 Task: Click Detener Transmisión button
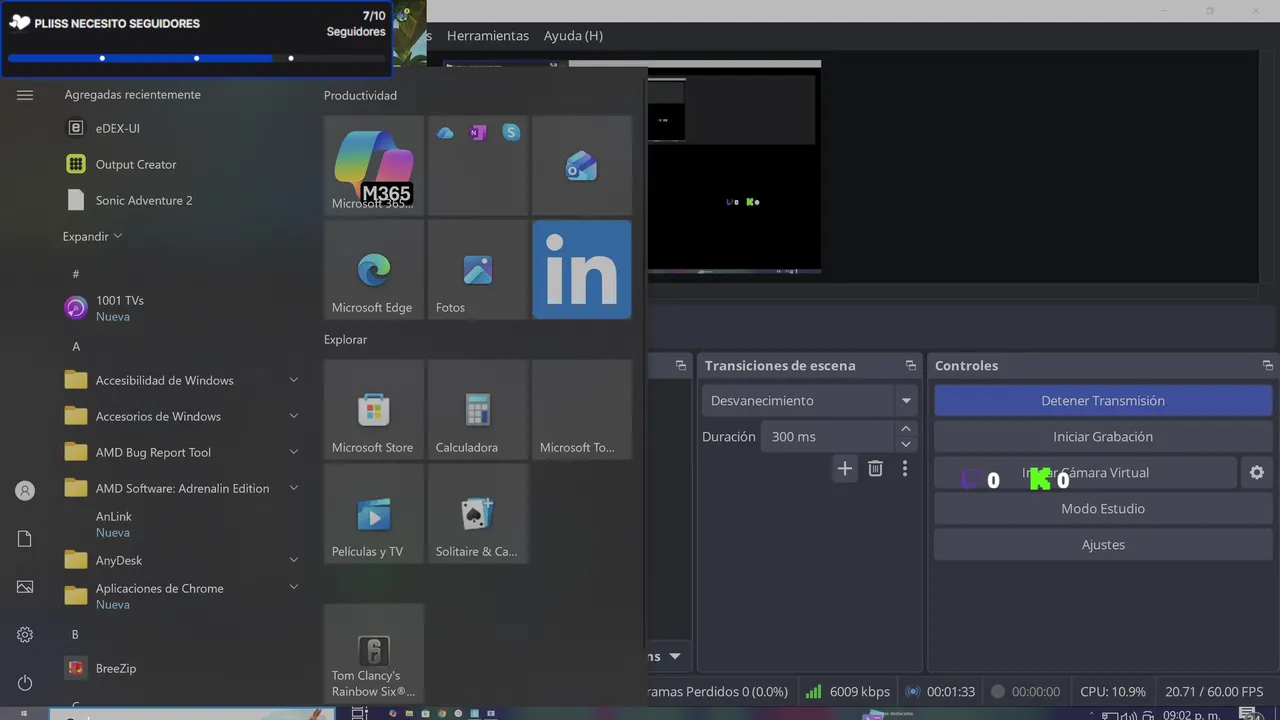tap(1103, 401)
